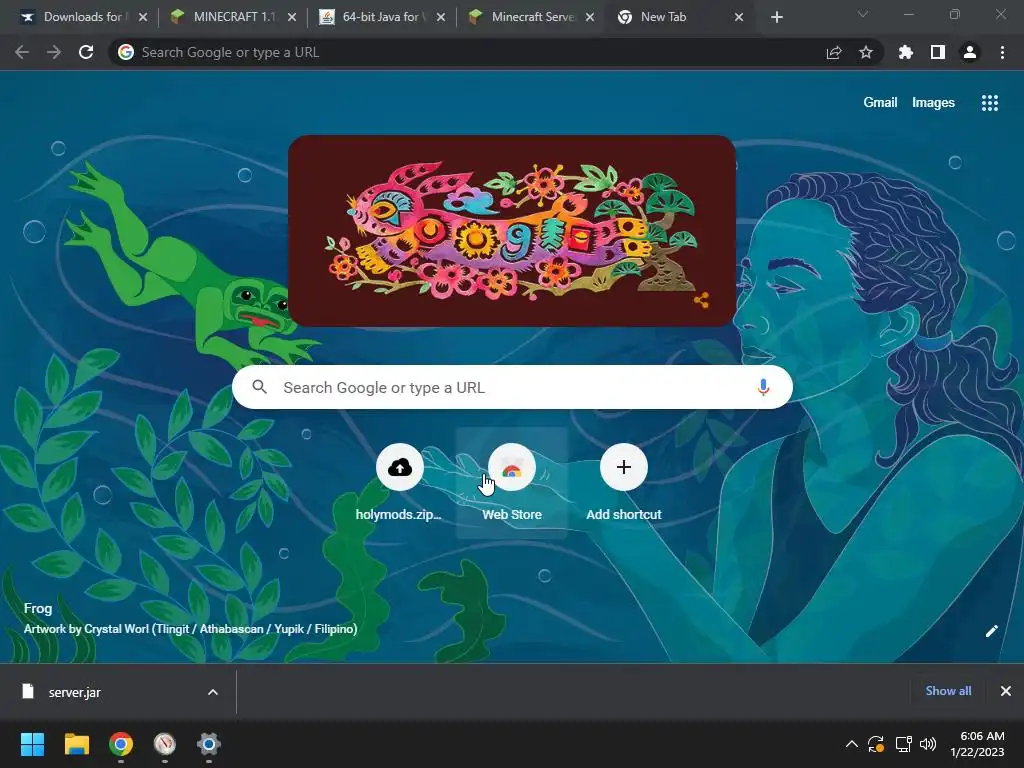Image resolution: width=1024 pixels, height=768 pixels.
Task: Click the magnifier icon in search box
Action: click(260, 387)
